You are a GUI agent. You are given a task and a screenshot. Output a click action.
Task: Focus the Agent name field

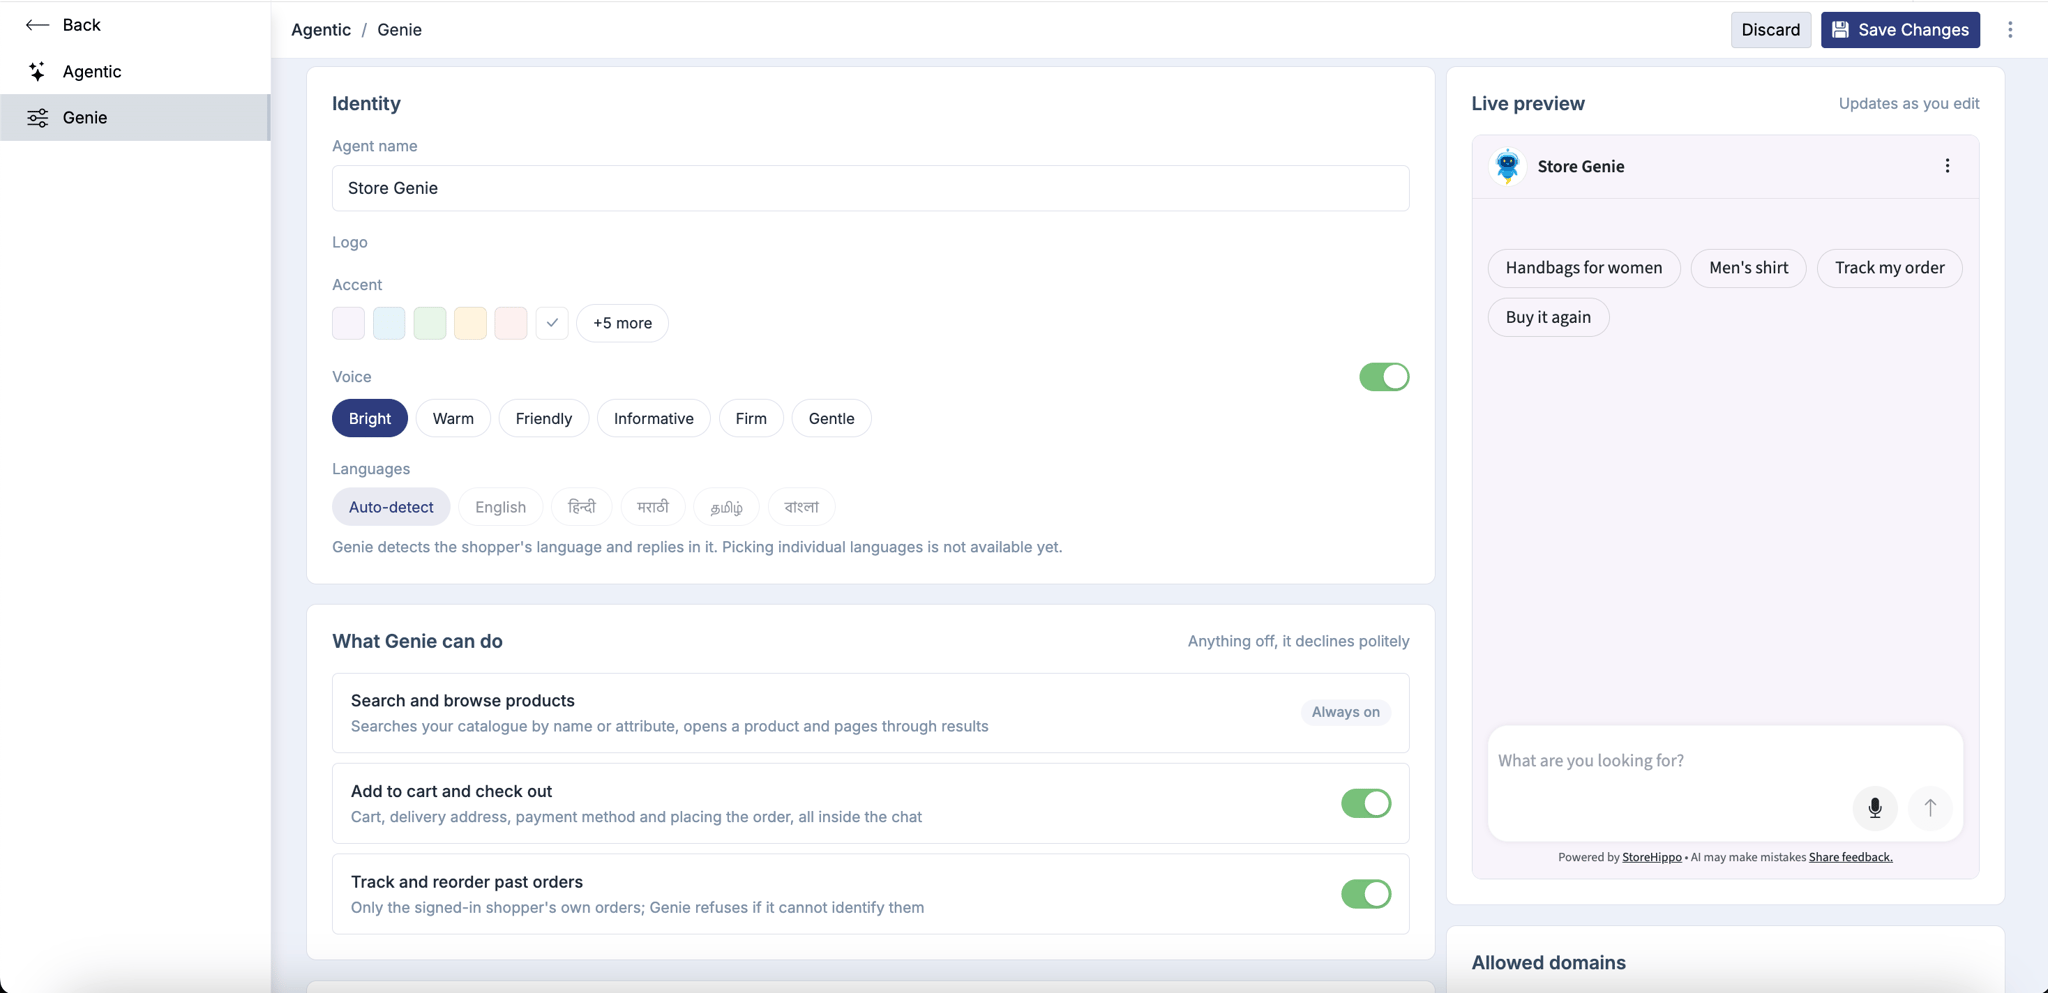click(x=871, y=188)
